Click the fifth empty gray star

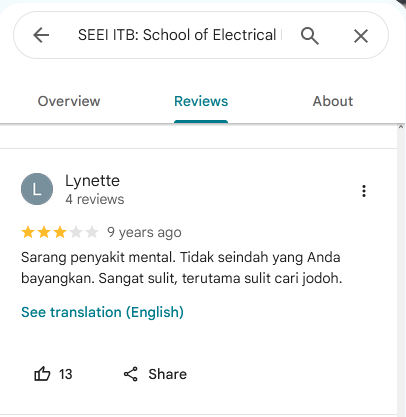(92, 232)
